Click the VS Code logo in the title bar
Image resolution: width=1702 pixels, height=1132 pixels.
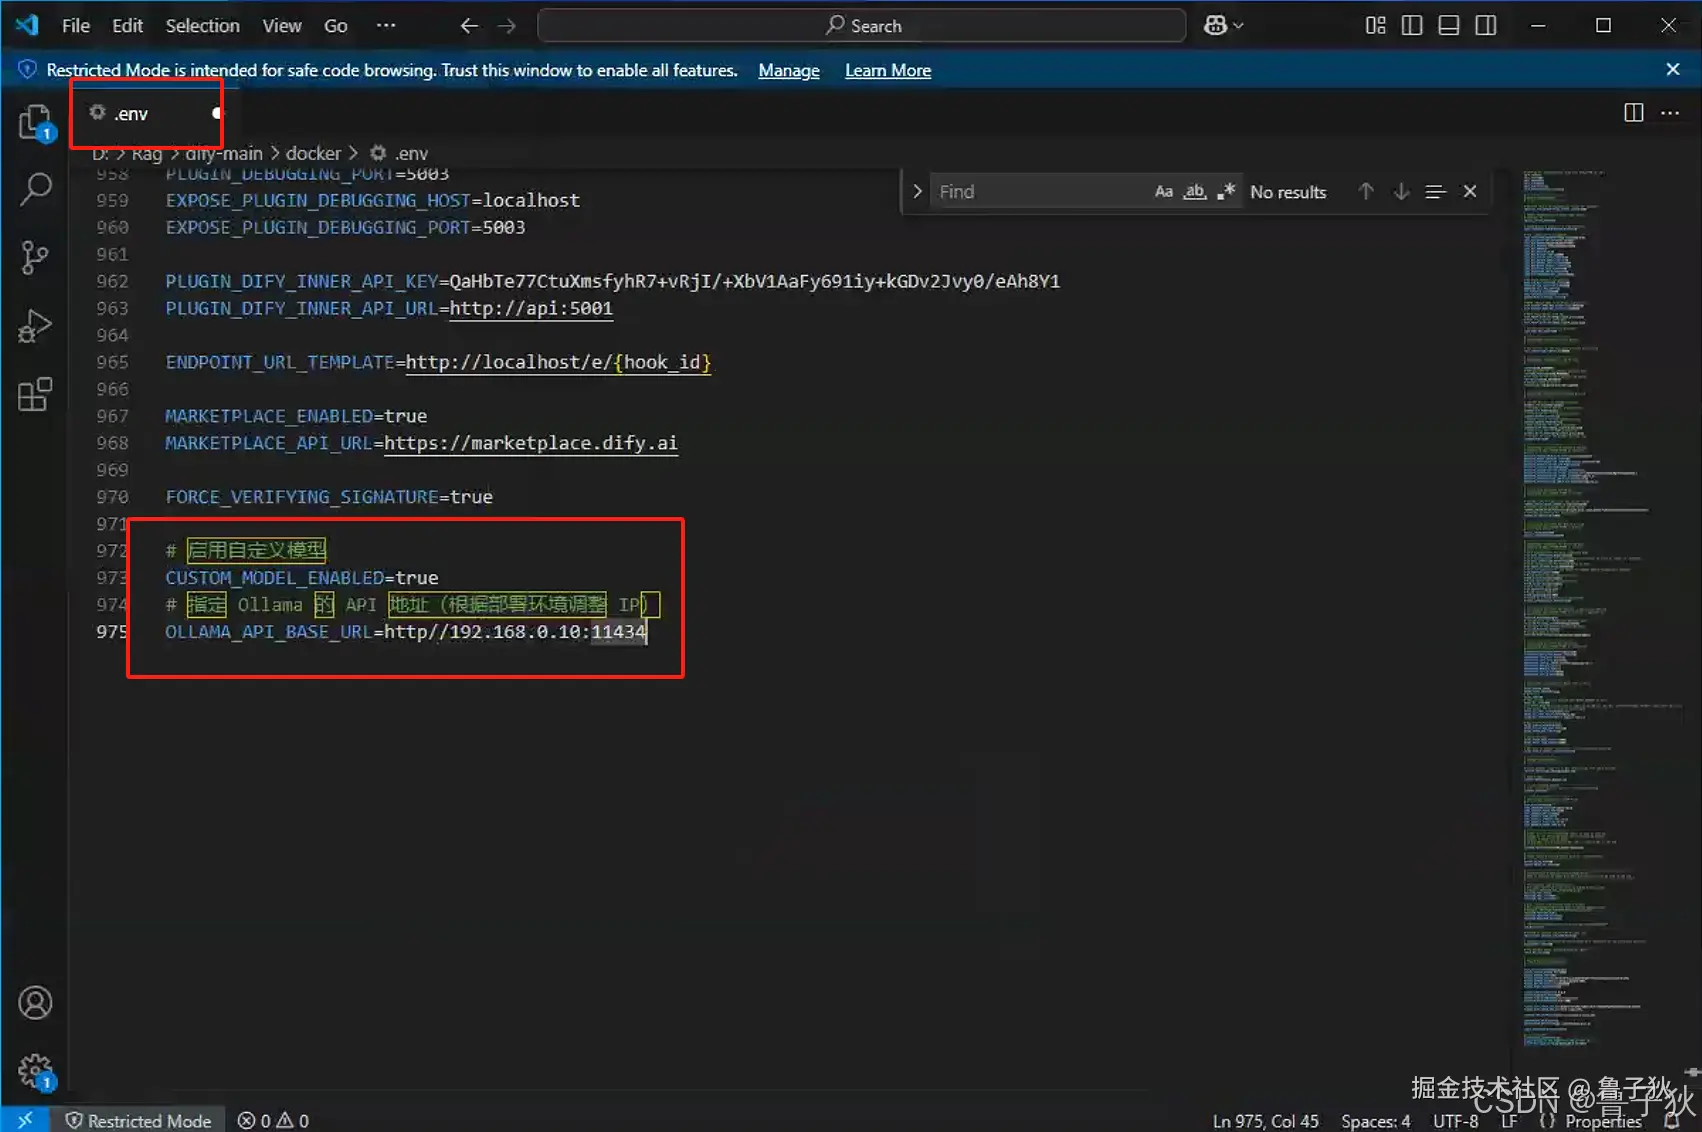(x=27, y=25)
